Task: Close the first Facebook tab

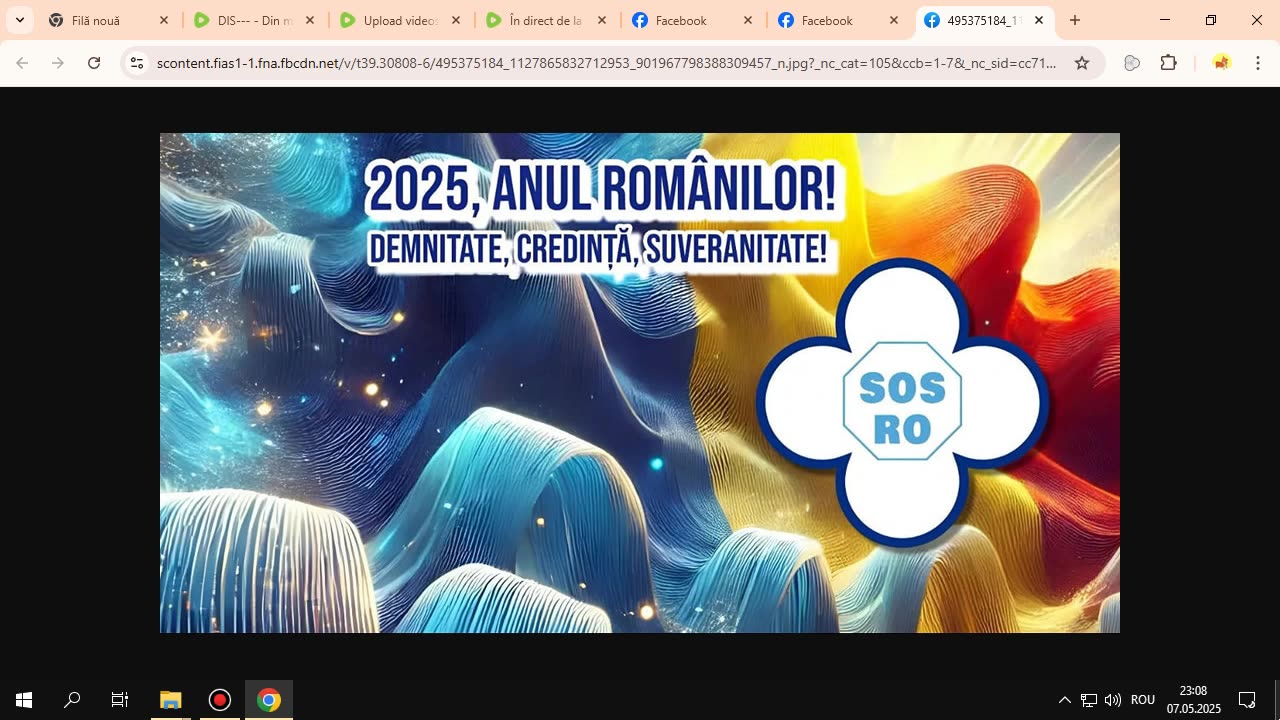Action: [x=748, y=20]
